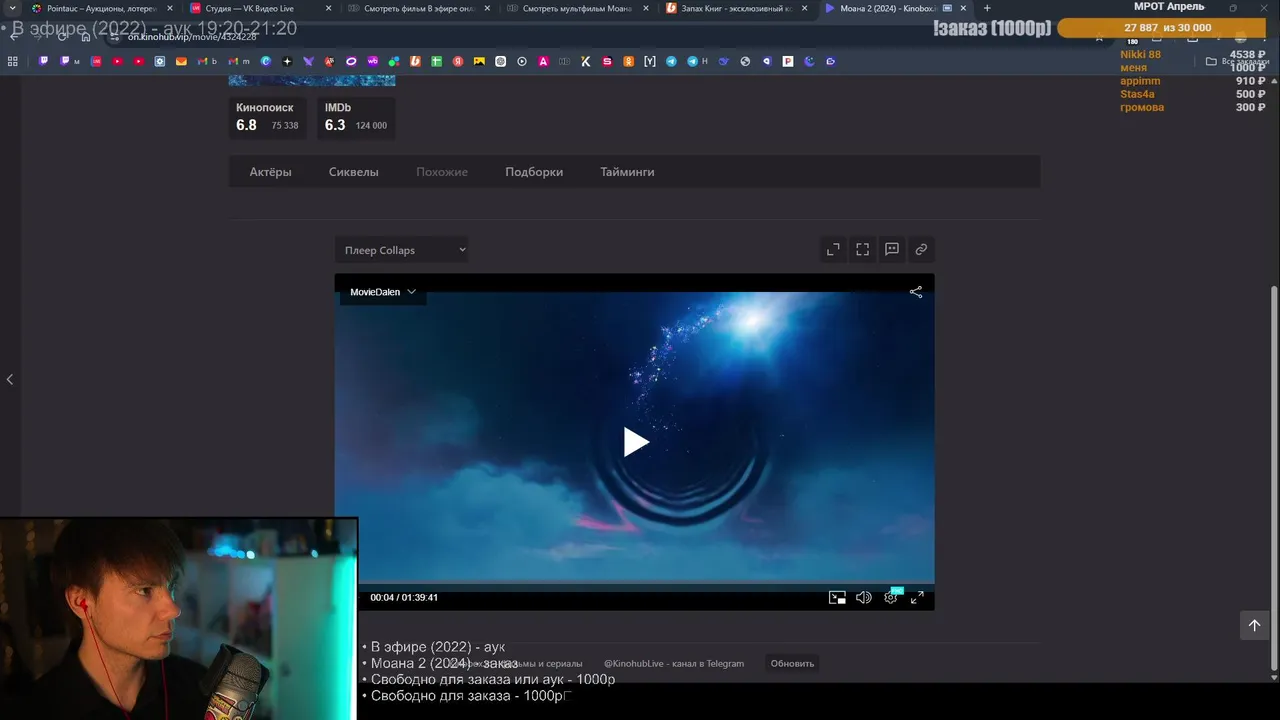Switch to the Pointauc browser tab
Screen dimensions: 1280x720
[100, 8]
